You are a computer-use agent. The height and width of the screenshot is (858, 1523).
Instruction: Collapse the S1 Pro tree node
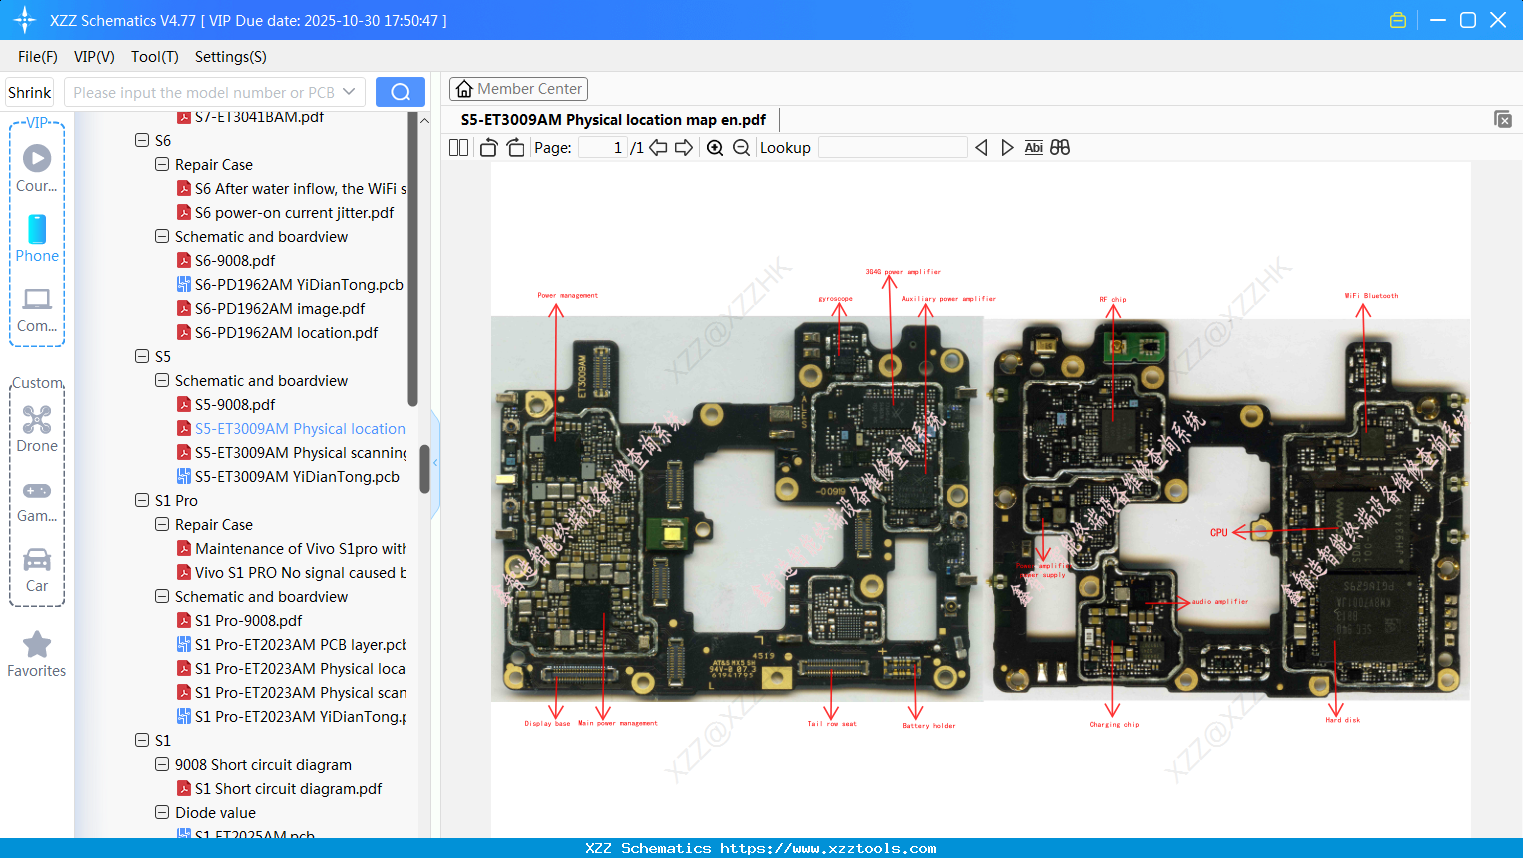(x=142, y=500)
